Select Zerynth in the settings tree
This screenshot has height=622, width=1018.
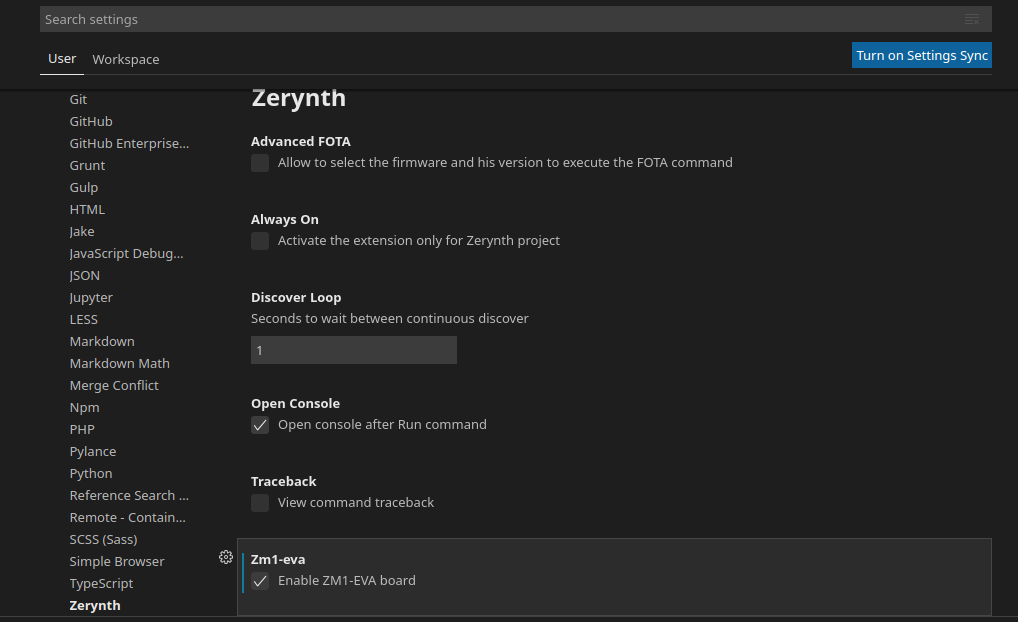pyautogui.click(x=95, y=606)
